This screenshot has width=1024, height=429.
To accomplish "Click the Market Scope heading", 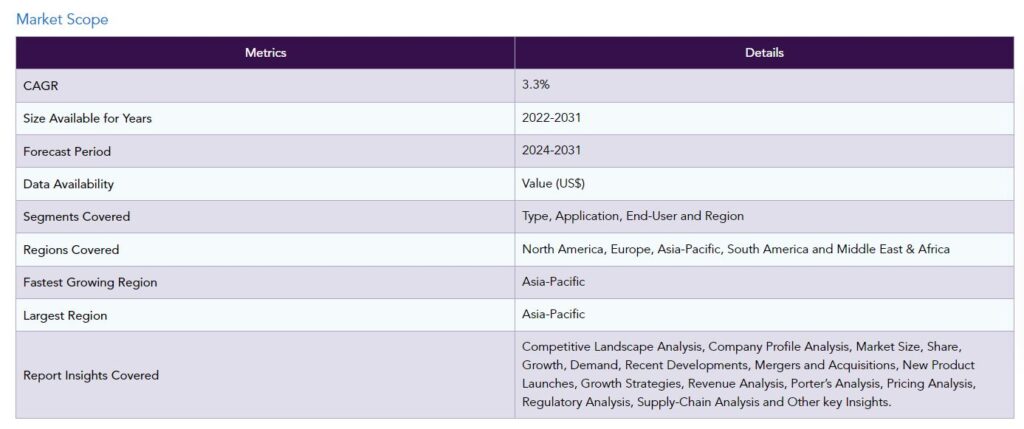I will 62,20.
